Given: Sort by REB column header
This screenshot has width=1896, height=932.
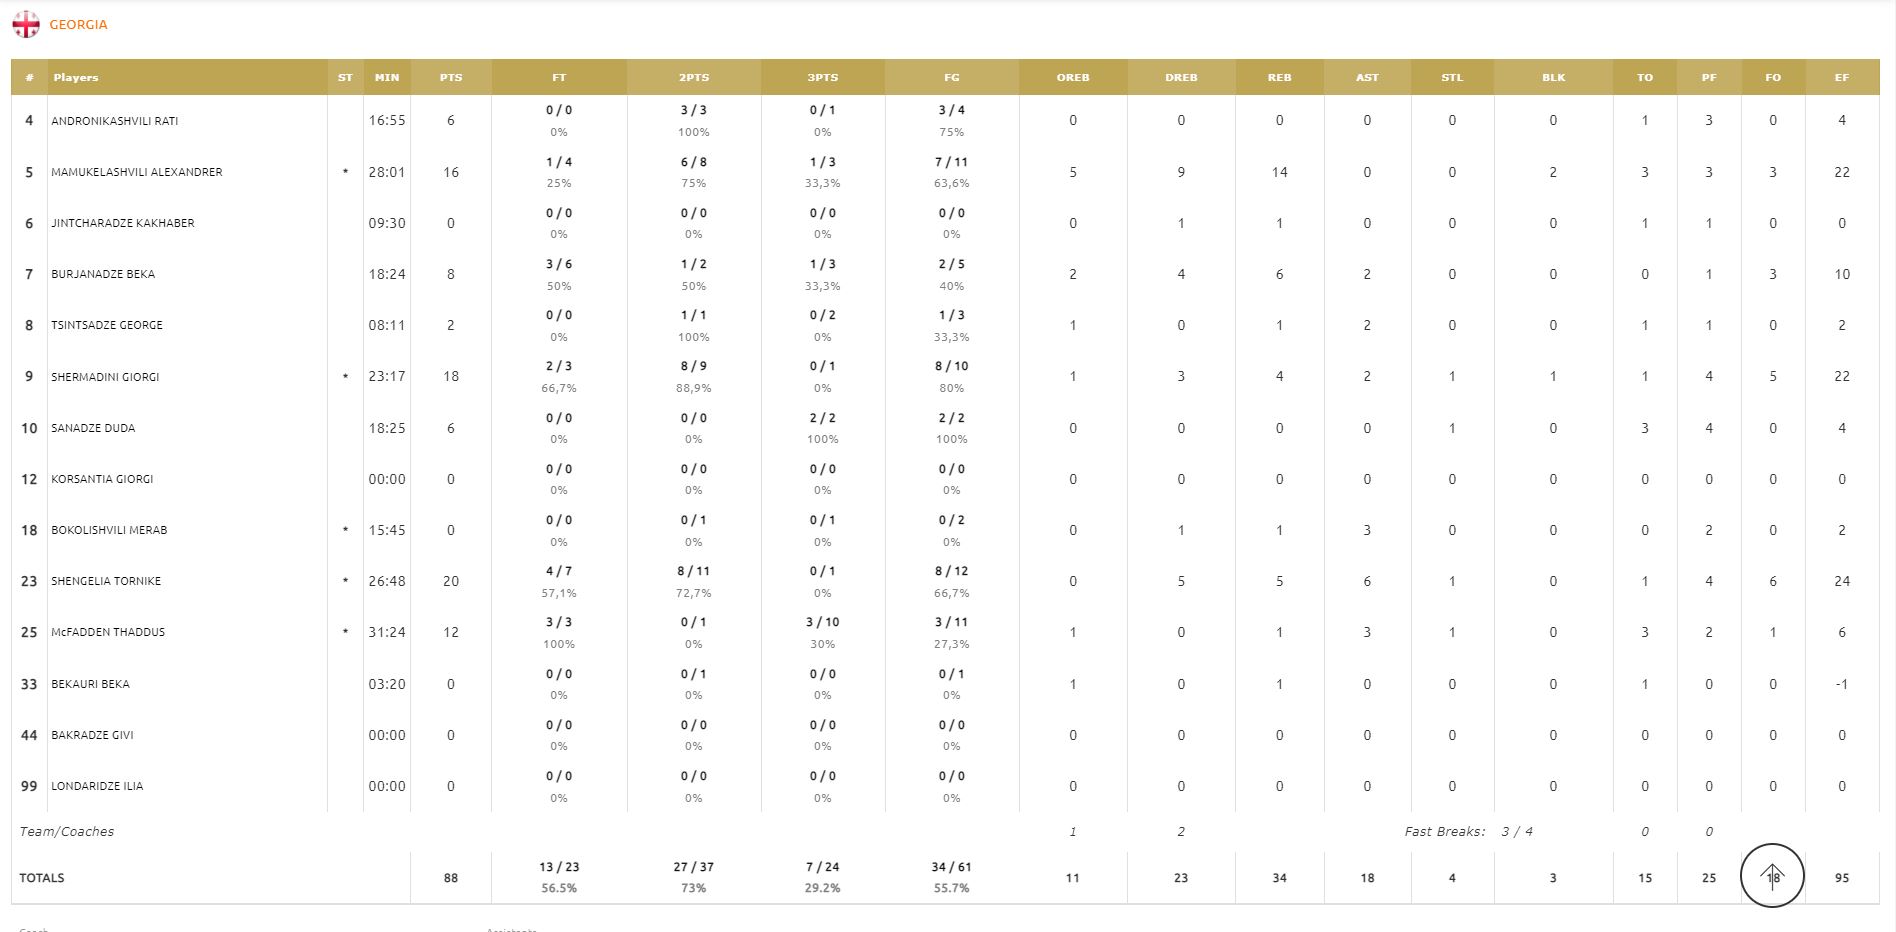Looking at the screenshot, I should [x=1279, y=77].
